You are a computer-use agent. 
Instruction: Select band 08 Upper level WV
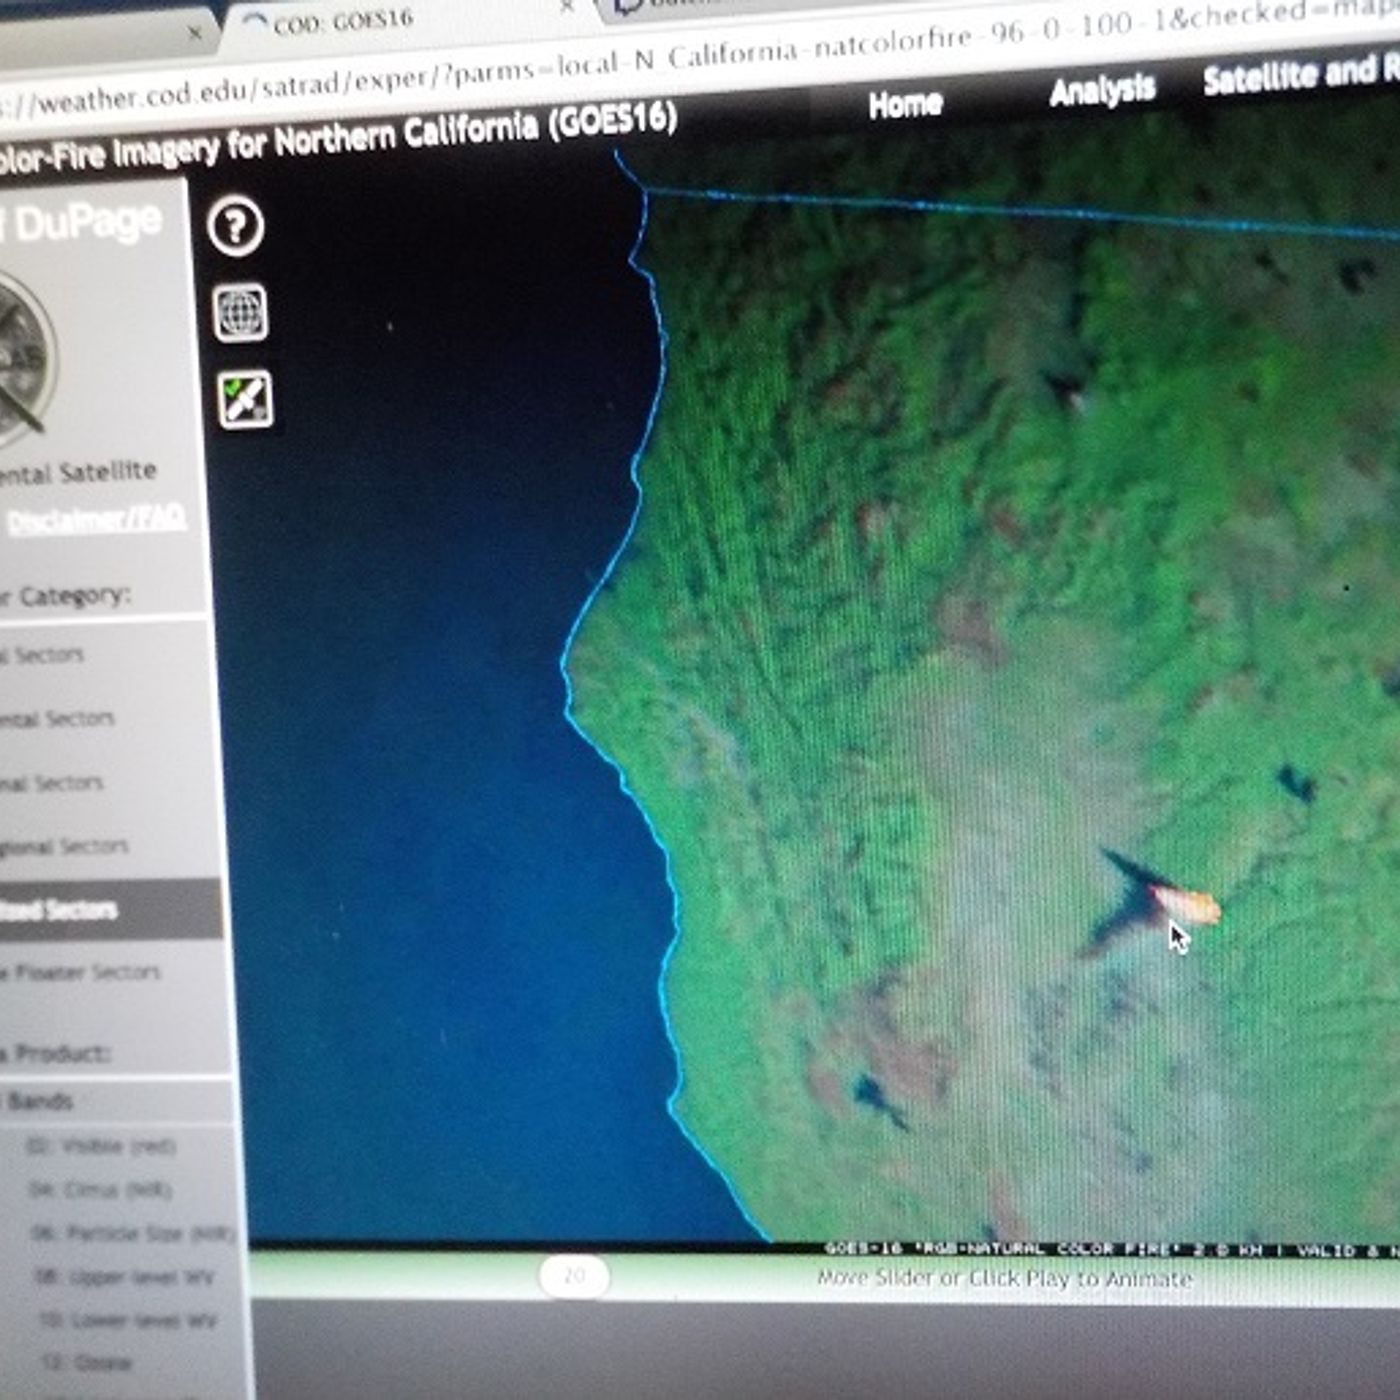click(x=125, y=1277)
